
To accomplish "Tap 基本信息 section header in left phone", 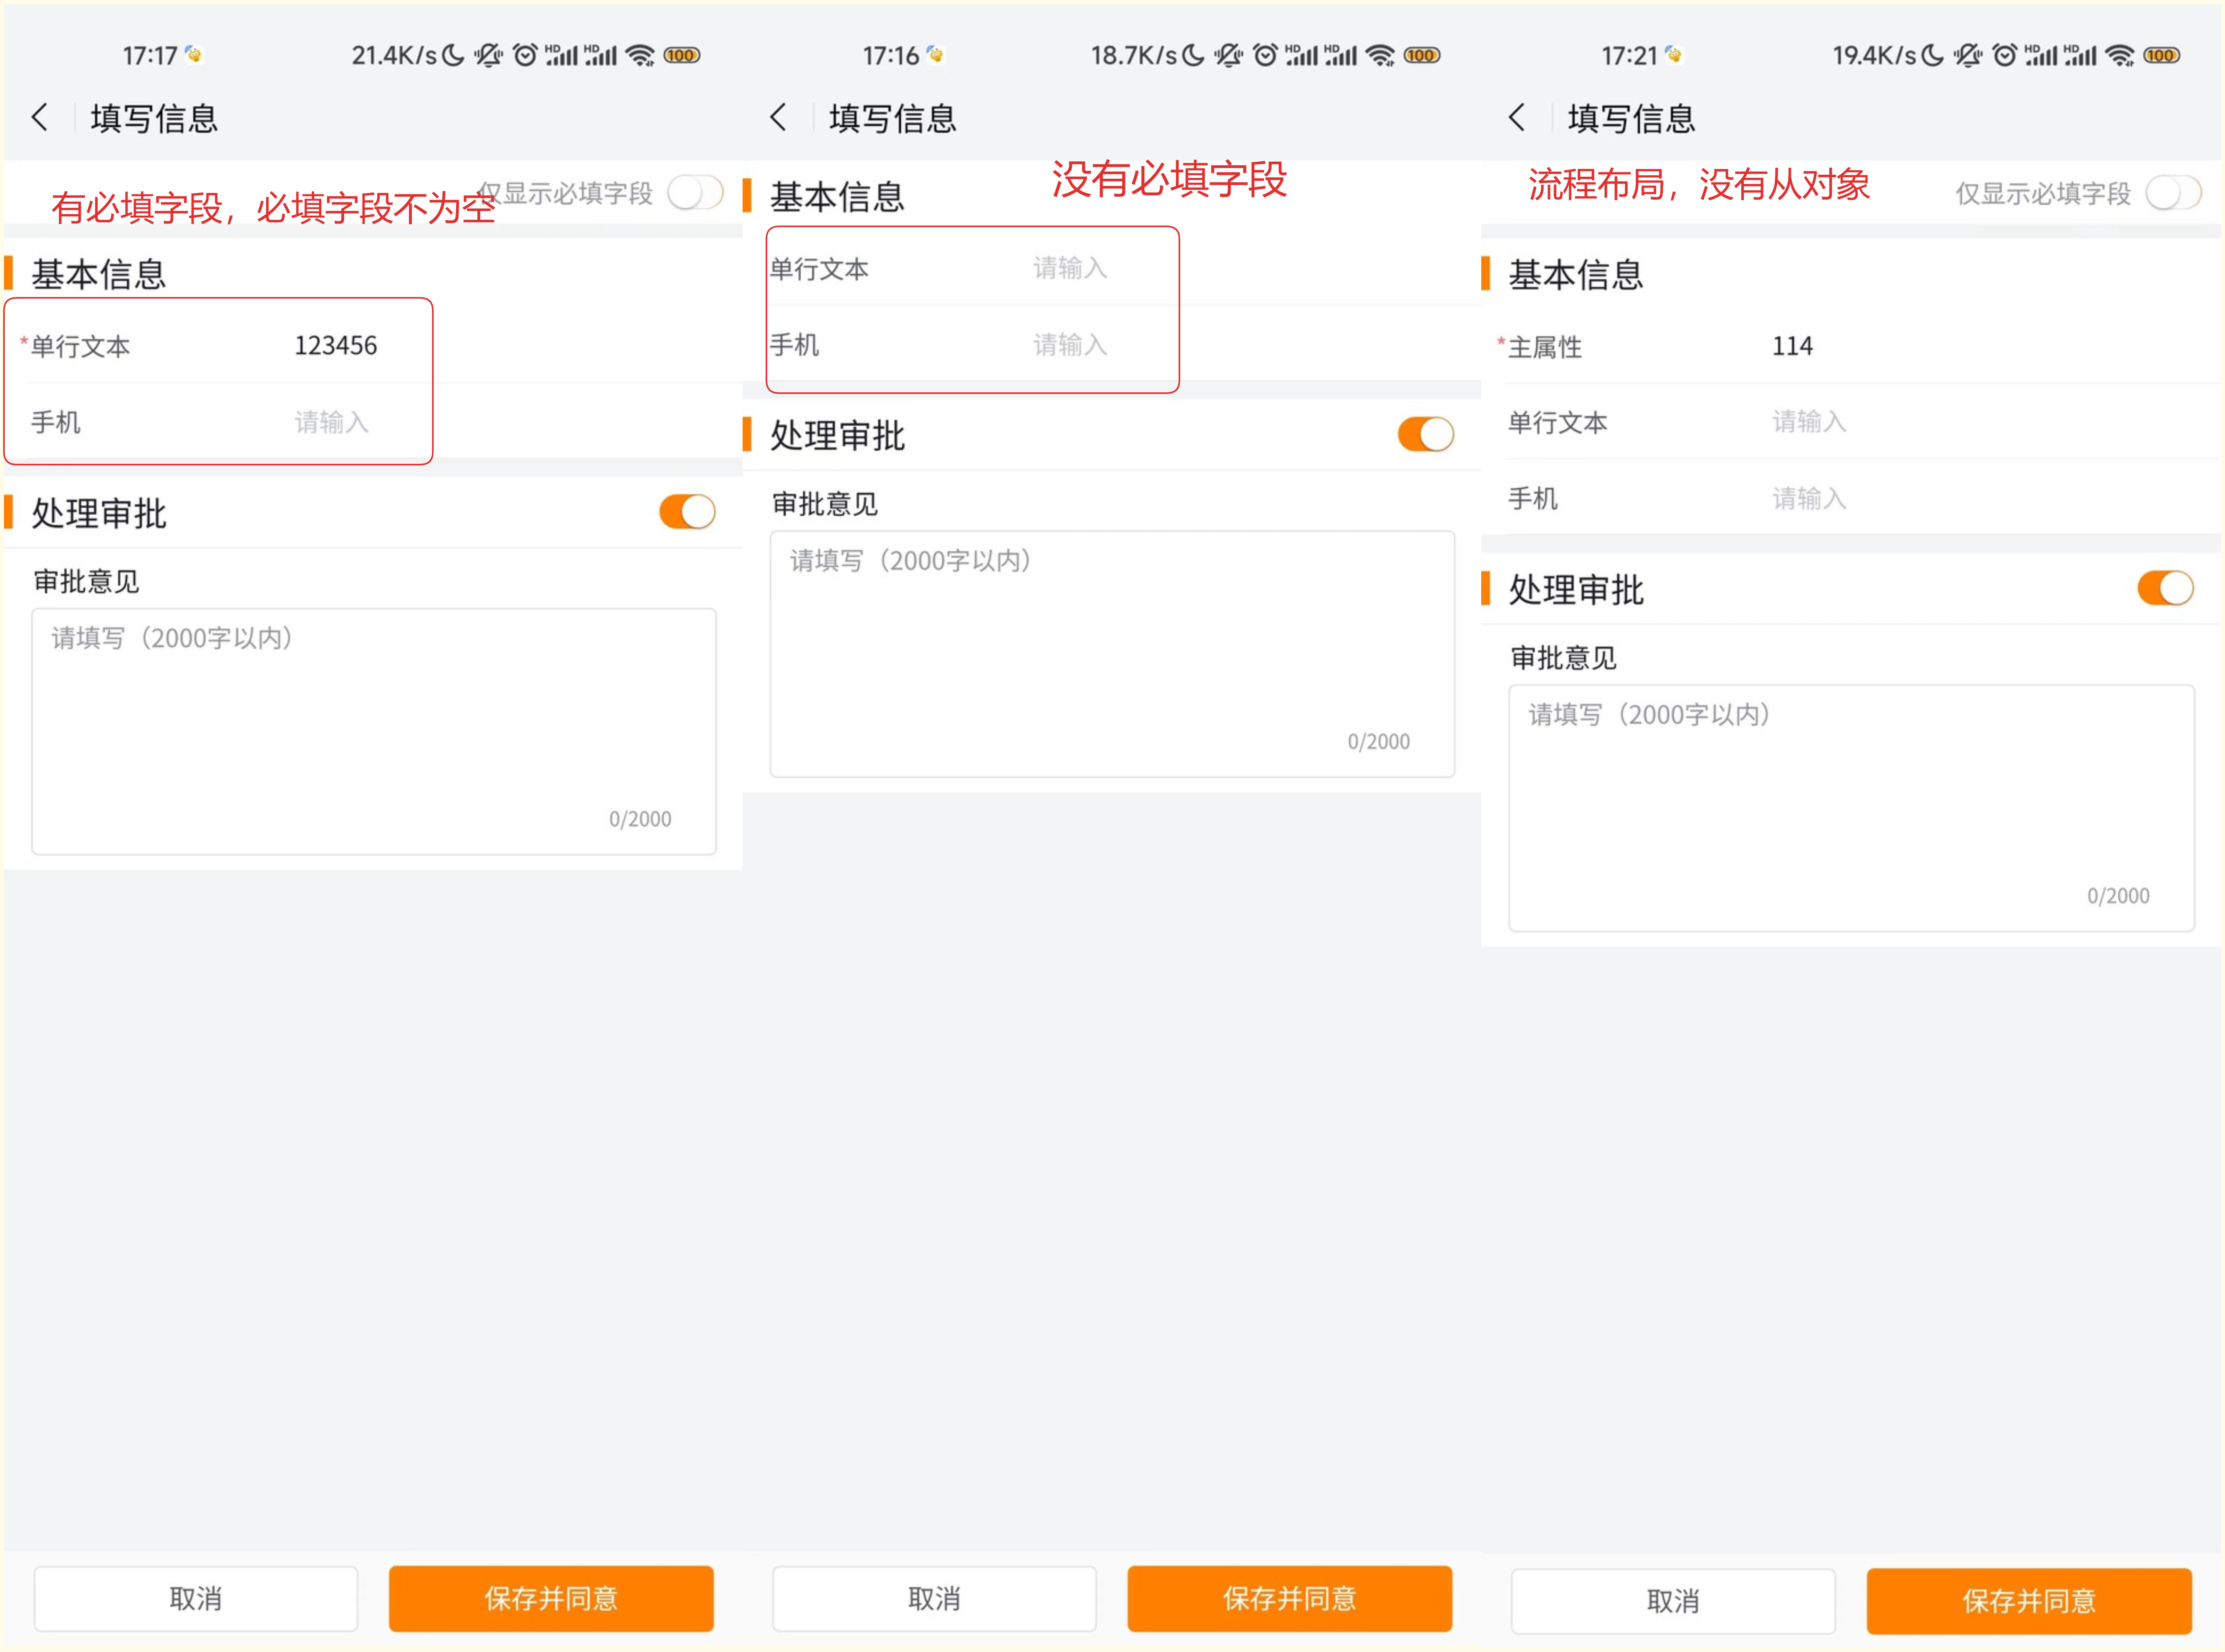I will click(99, 274).
